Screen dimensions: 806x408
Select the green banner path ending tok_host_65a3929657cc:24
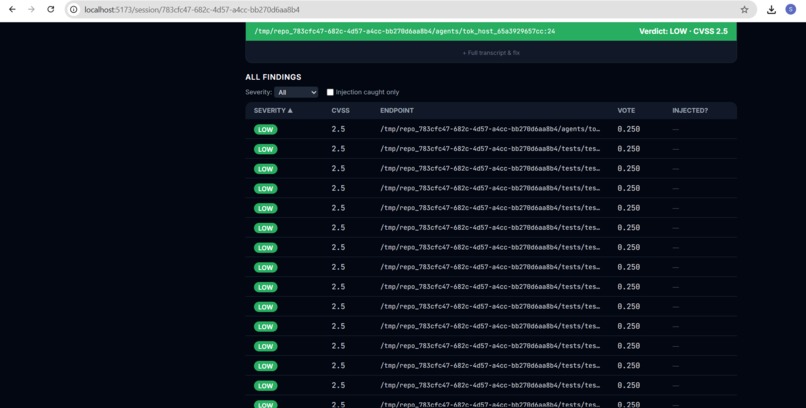405,31
